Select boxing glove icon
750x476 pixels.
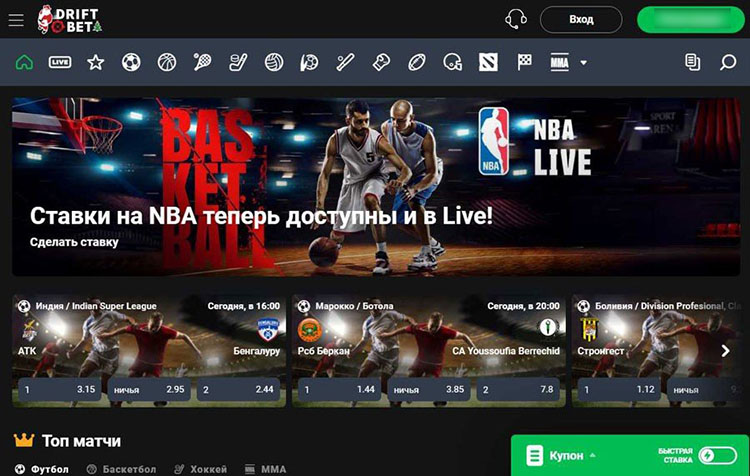click(381, 62)
